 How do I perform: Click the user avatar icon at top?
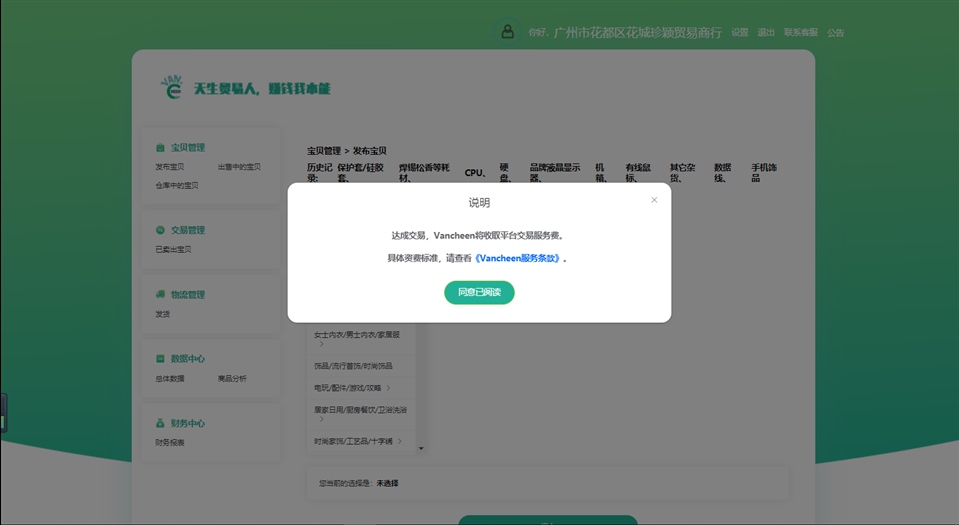coord(507,32)
